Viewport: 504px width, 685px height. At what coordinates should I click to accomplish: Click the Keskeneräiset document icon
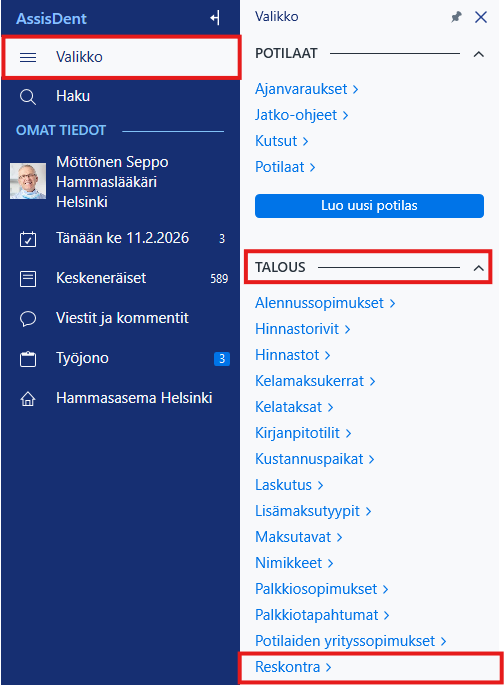point(28,279)
